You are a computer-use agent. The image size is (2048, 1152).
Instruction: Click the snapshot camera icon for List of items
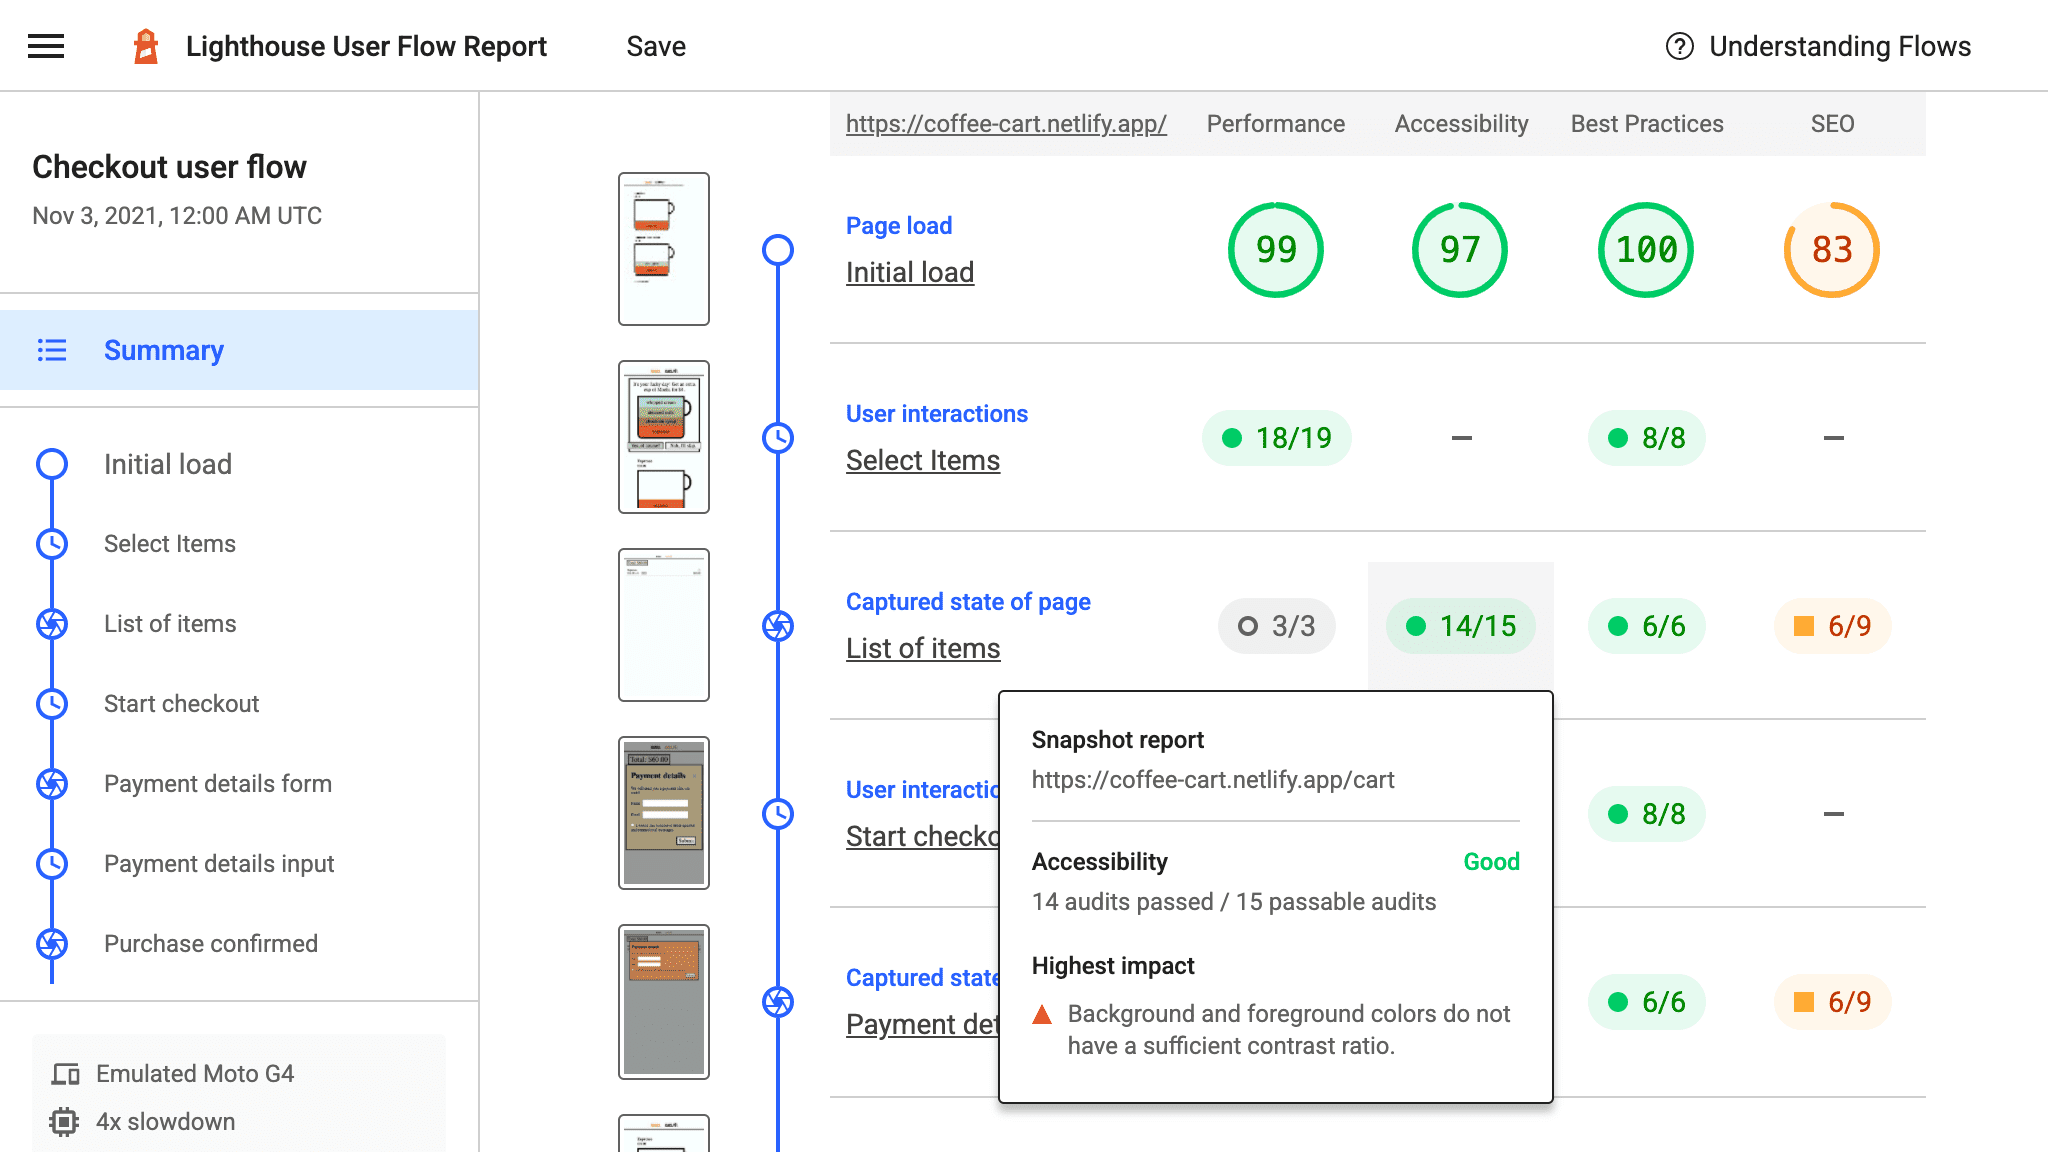779,626
